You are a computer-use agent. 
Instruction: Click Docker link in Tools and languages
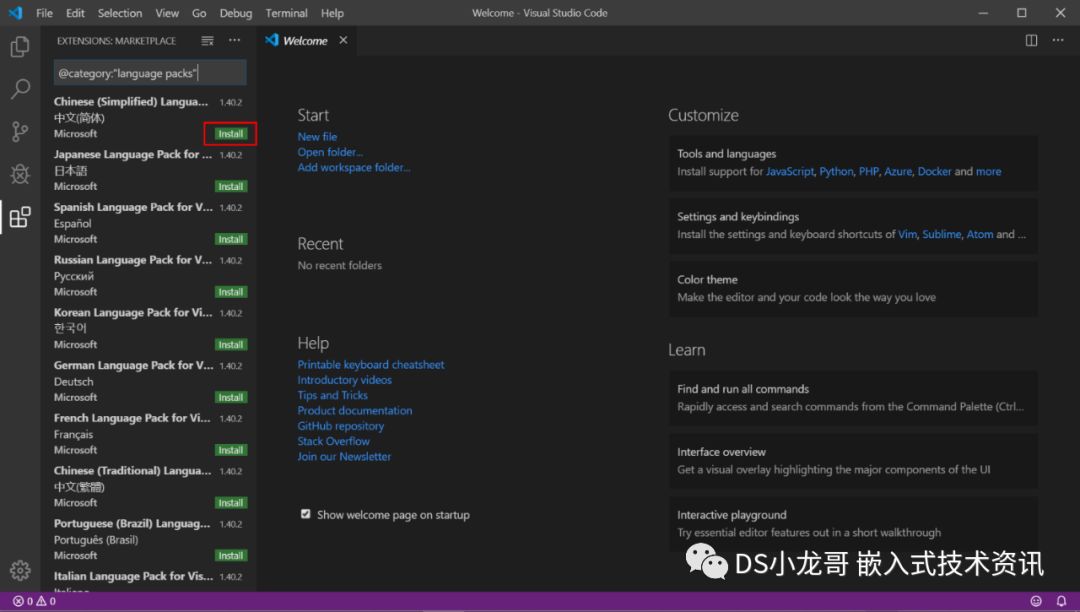934,171
